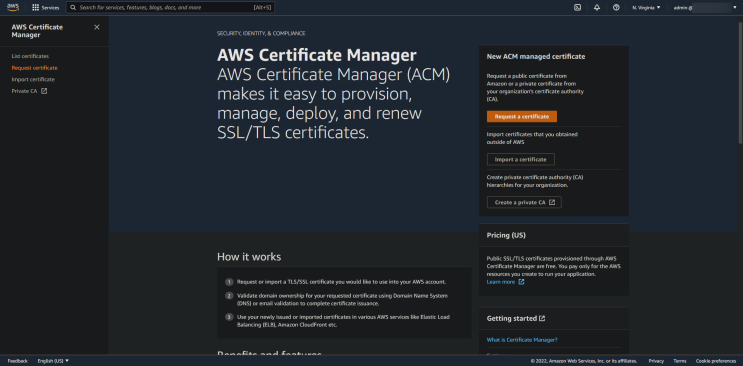Click the Feedback link in the footer

[x=18, y=361]
